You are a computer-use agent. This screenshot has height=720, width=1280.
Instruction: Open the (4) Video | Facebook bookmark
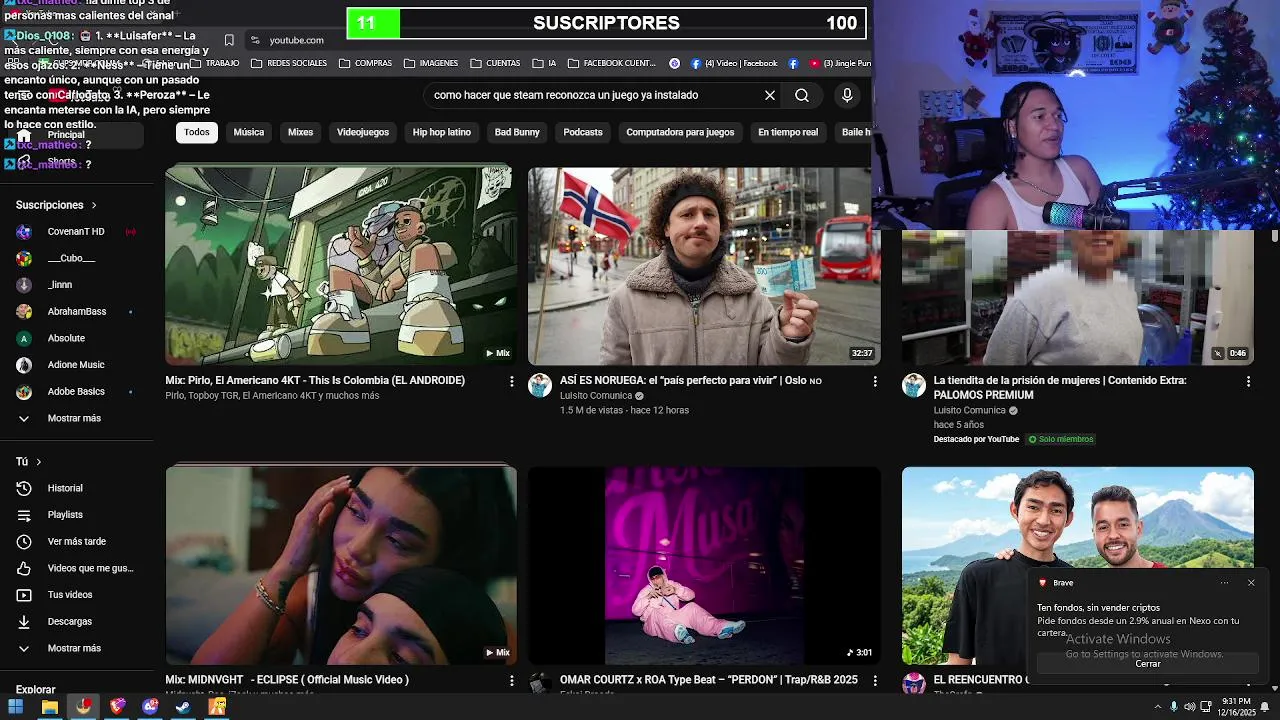[x=733, y=63]
